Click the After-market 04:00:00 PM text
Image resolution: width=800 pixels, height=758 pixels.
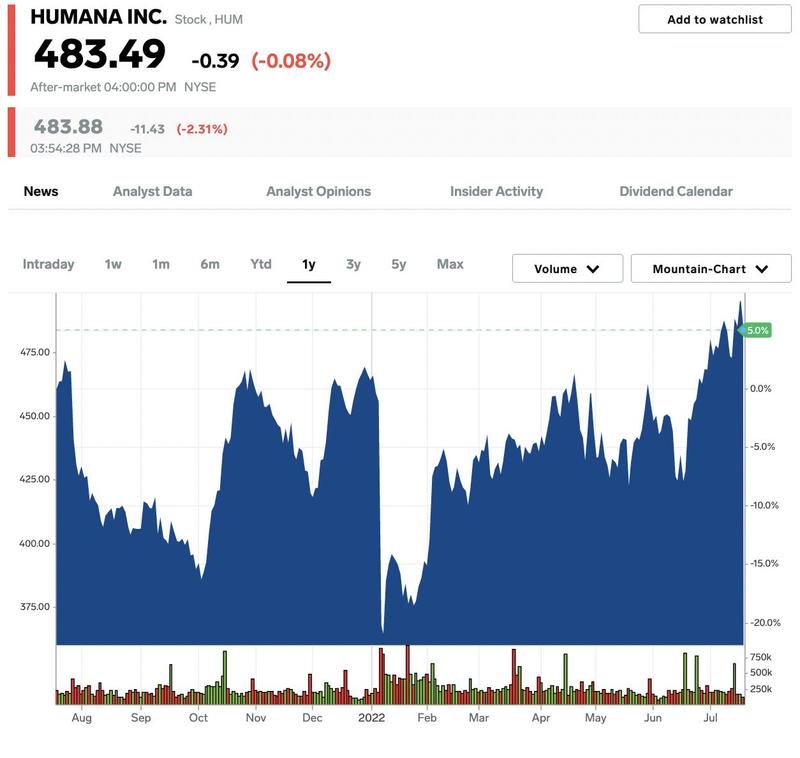(103, 87)
